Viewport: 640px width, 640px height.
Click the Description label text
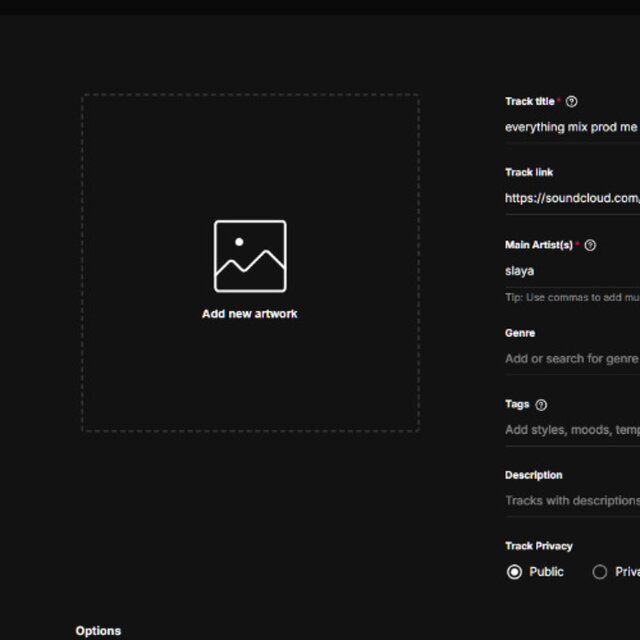click(x=534, y=475)
